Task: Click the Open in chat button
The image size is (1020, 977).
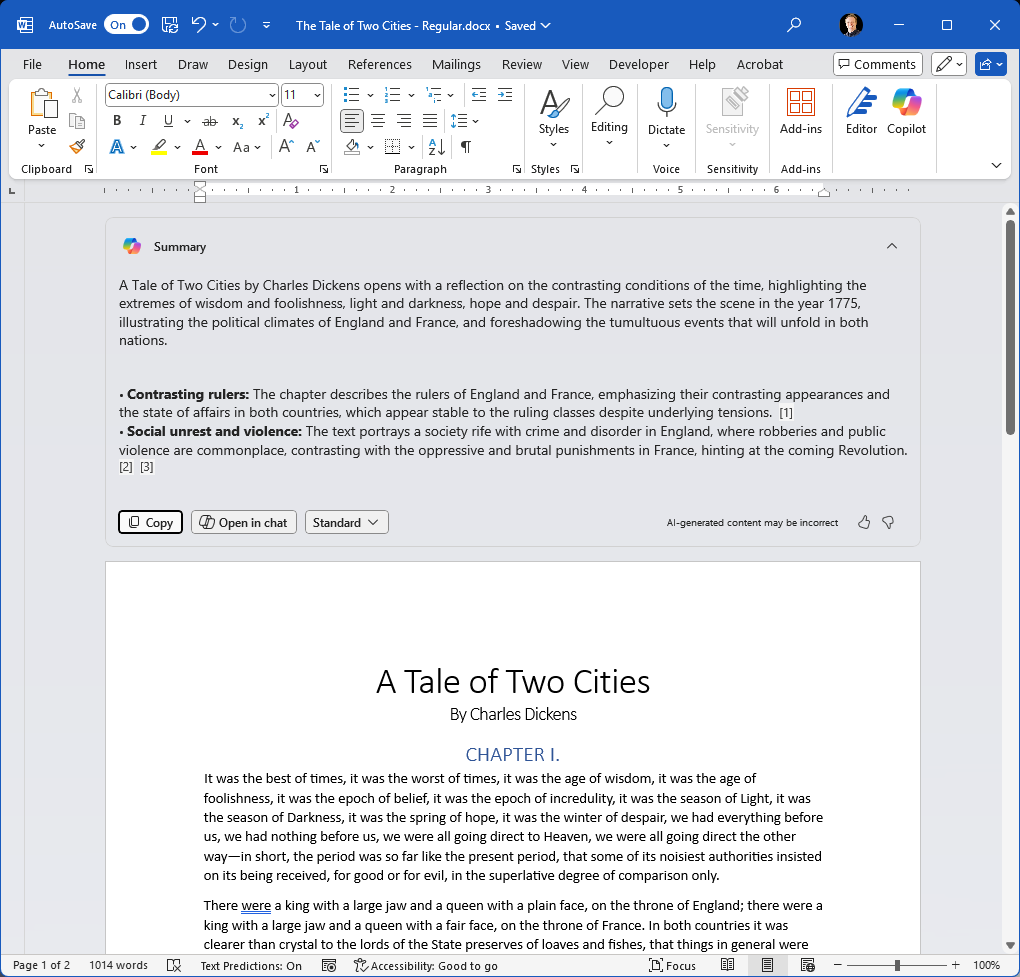Action: coord(244,522)
